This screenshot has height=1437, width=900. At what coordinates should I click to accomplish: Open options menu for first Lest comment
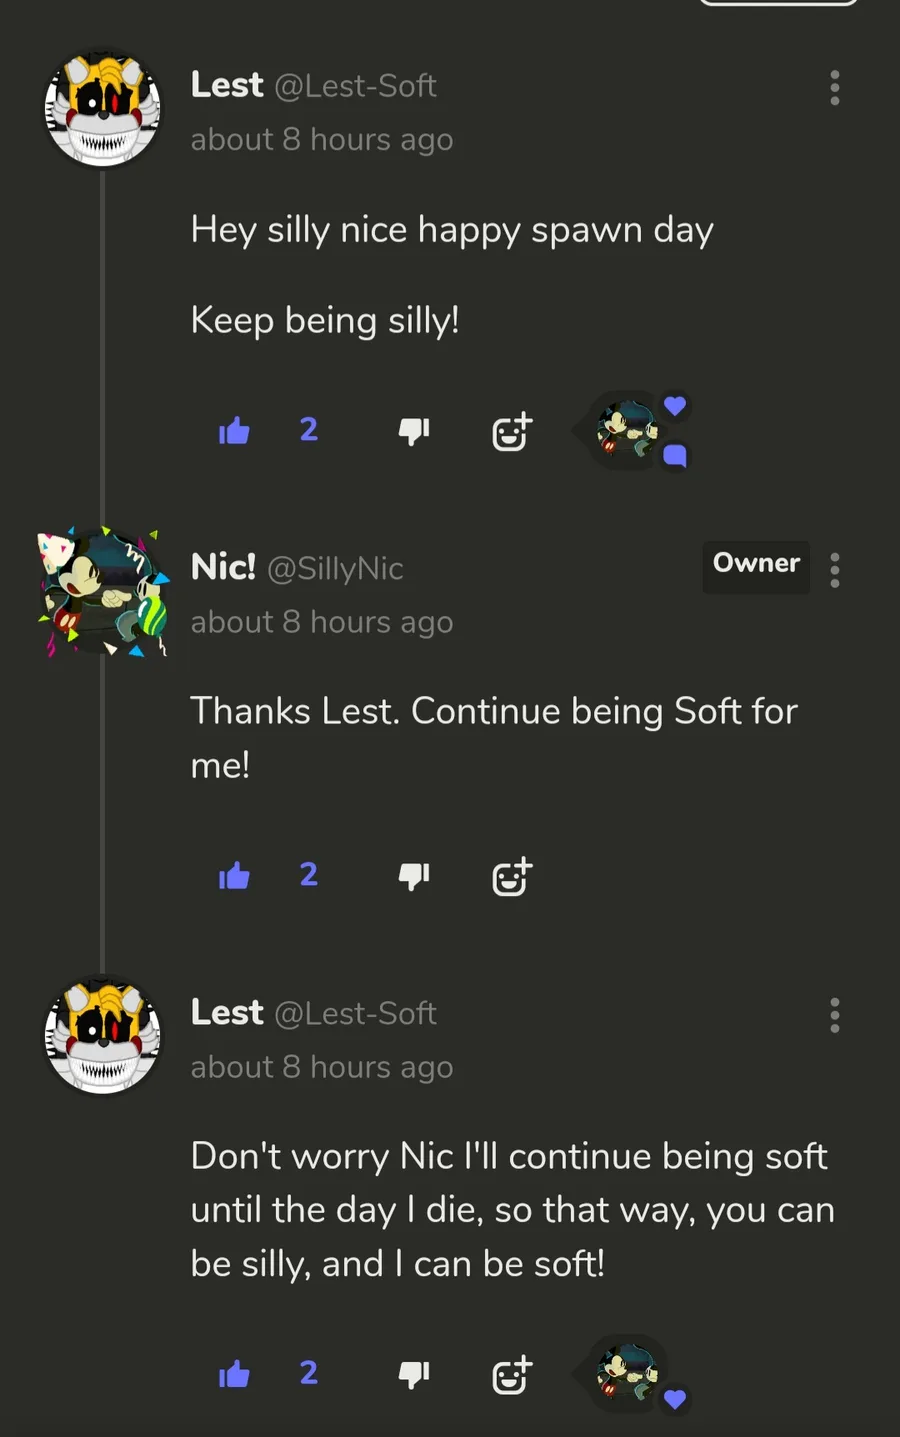coord(834,88)
